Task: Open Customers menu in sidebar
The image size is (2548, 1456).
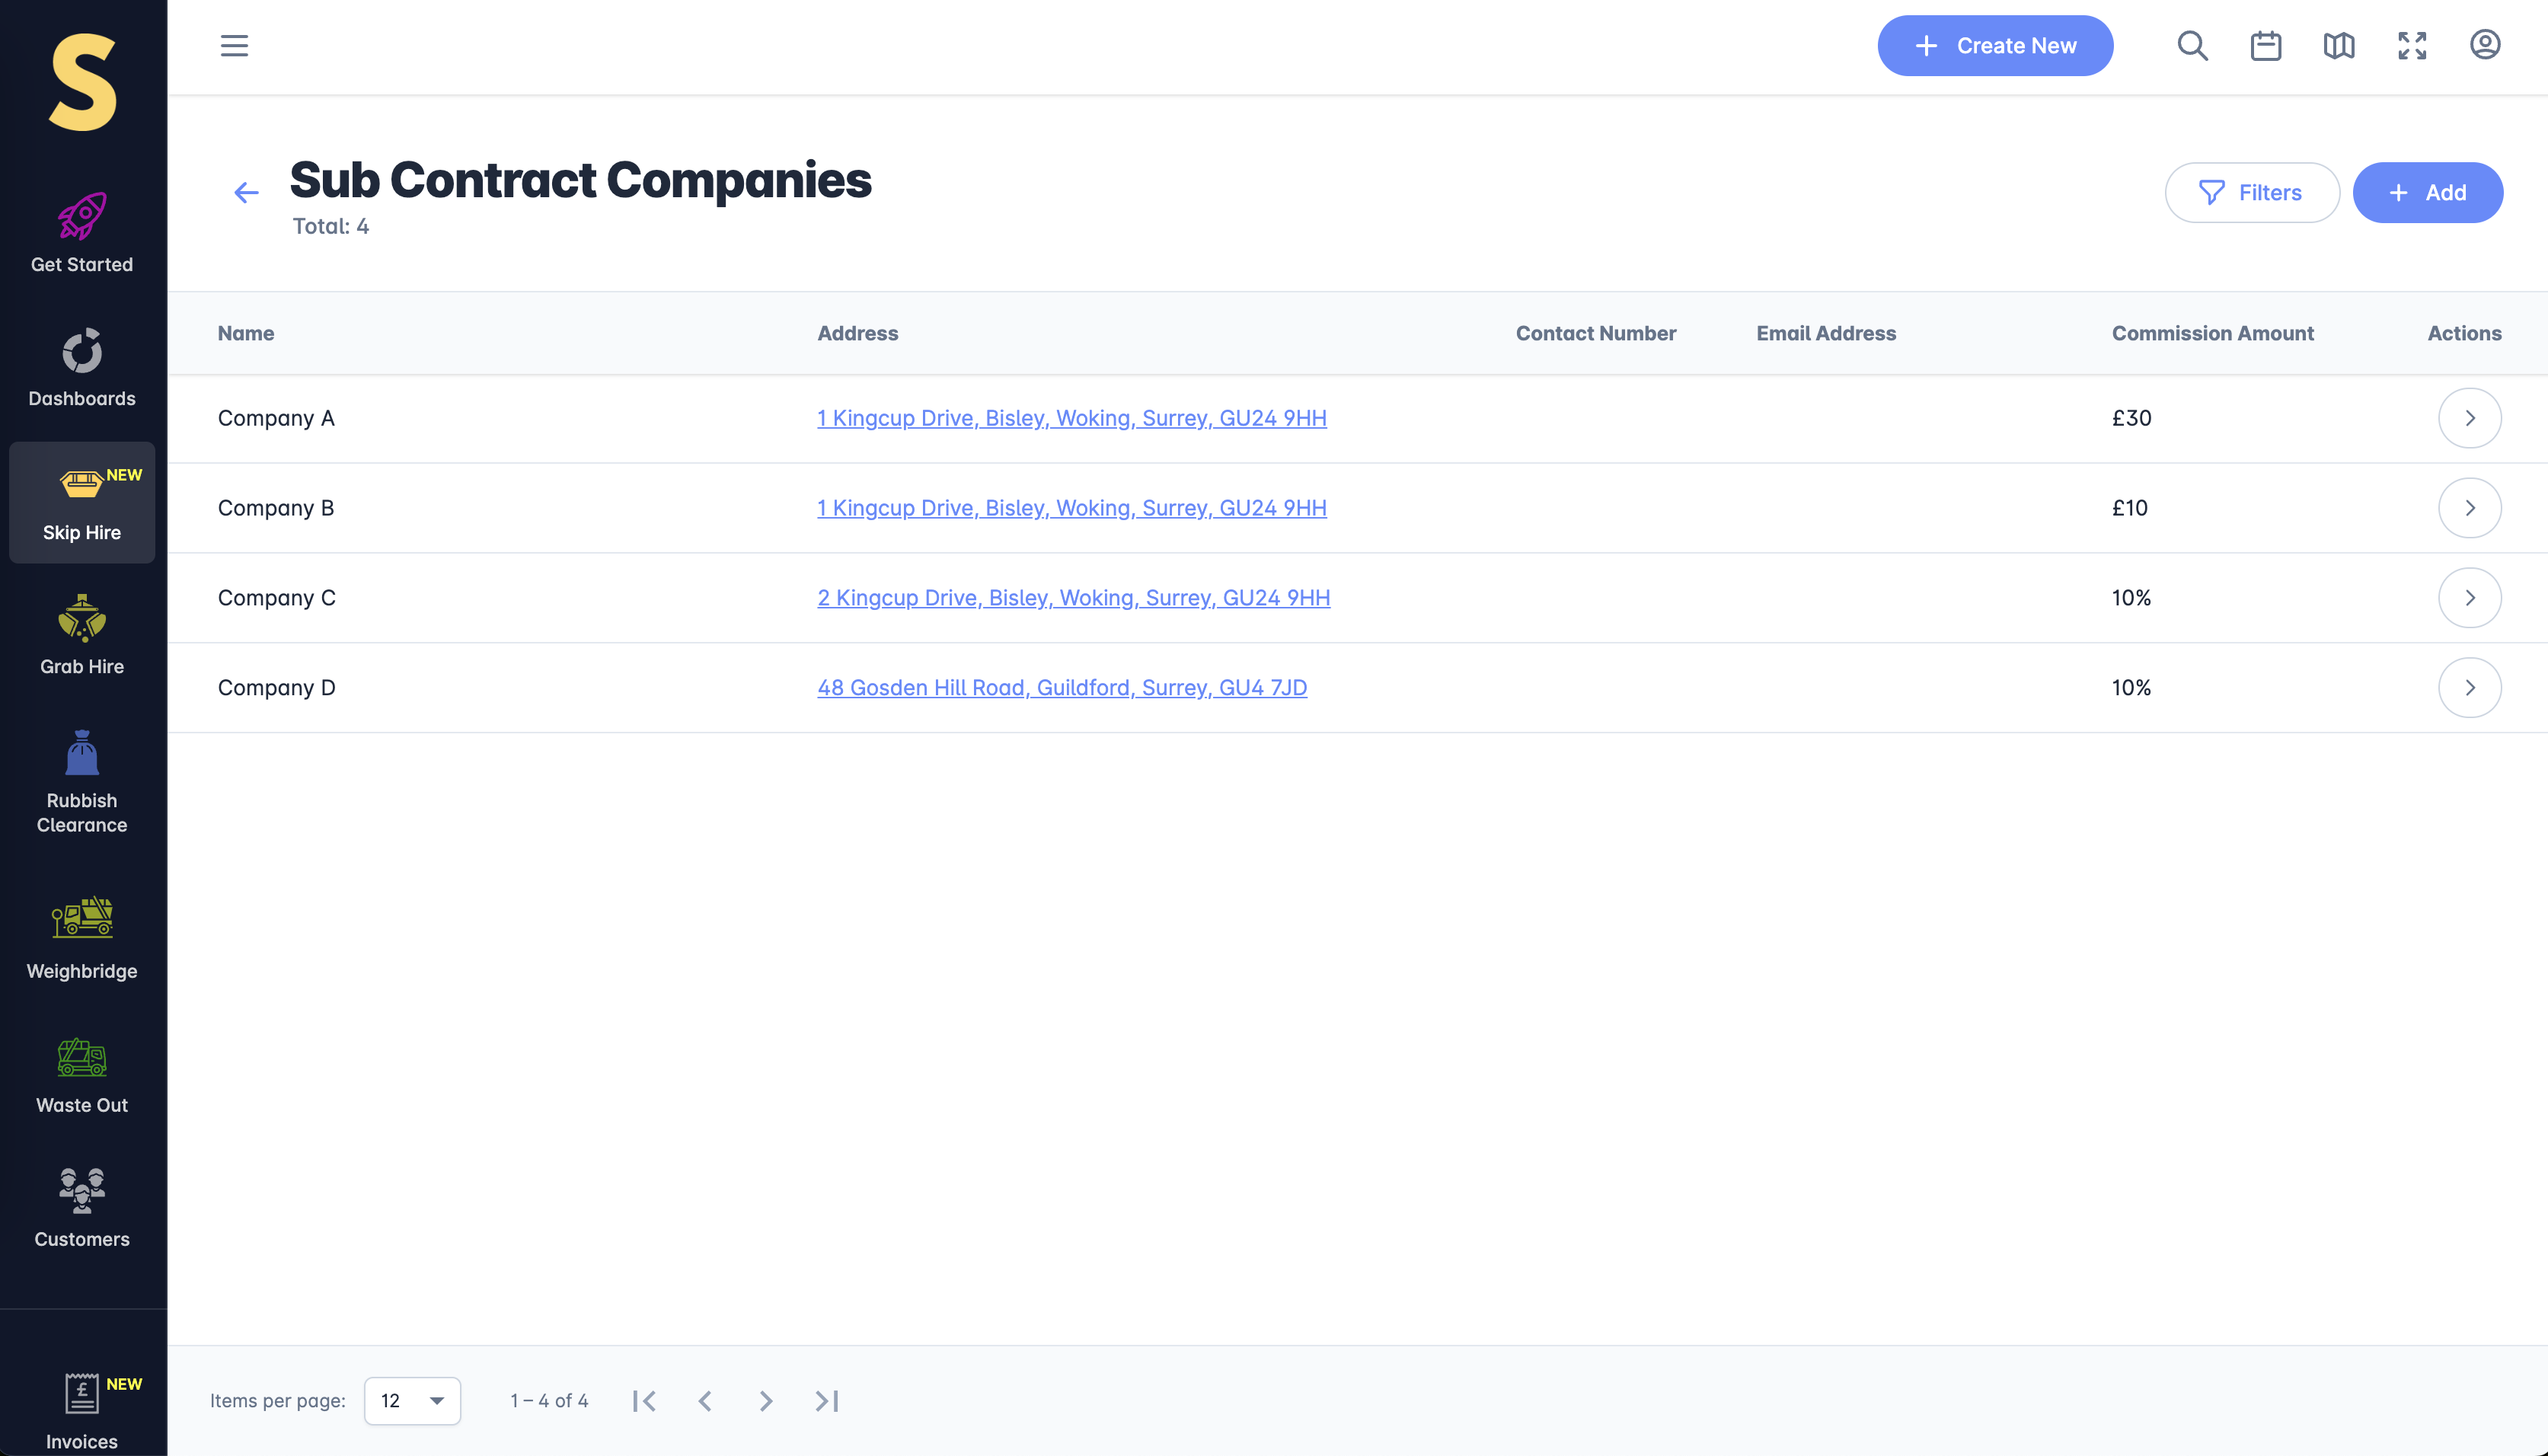Action: tap(82, 1207)
